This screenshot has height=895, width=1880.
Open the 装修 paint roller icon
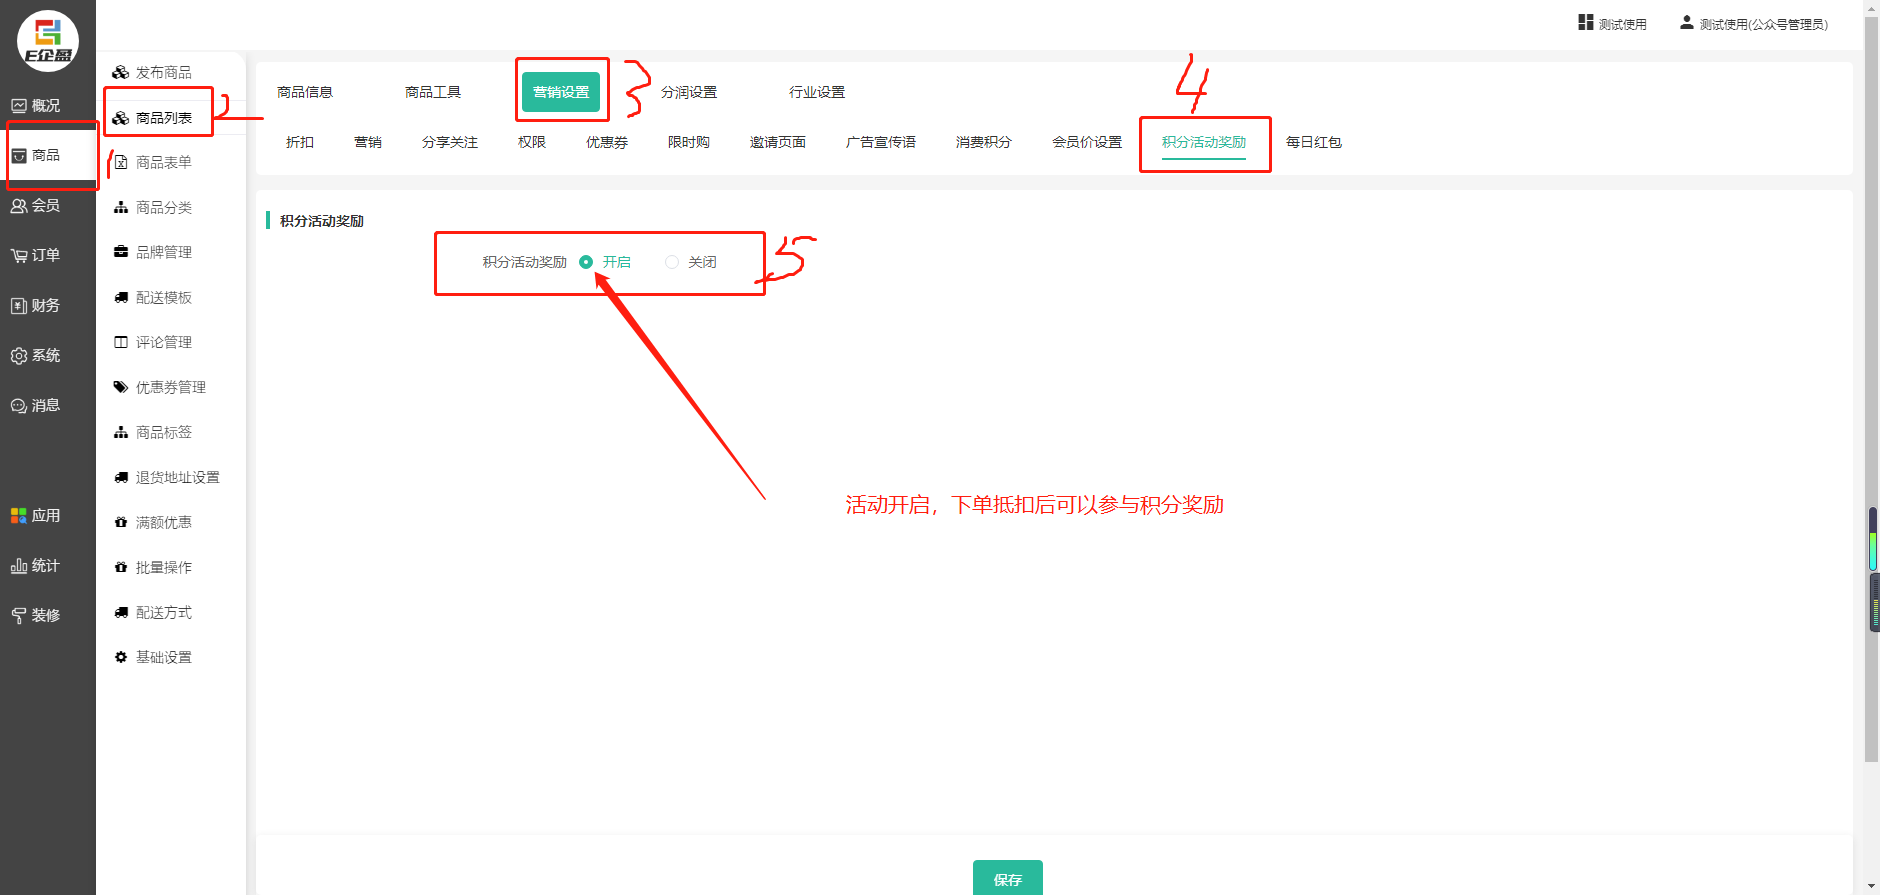[19, 616]
